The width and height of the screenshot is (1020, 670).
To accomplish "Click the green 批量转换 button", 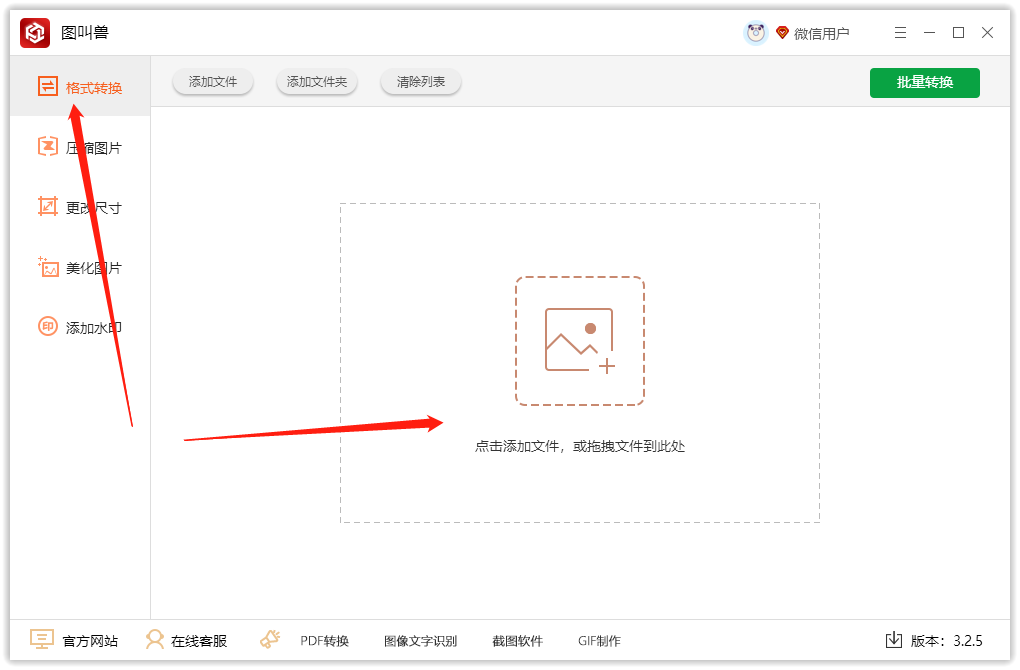I will (924, 82).
